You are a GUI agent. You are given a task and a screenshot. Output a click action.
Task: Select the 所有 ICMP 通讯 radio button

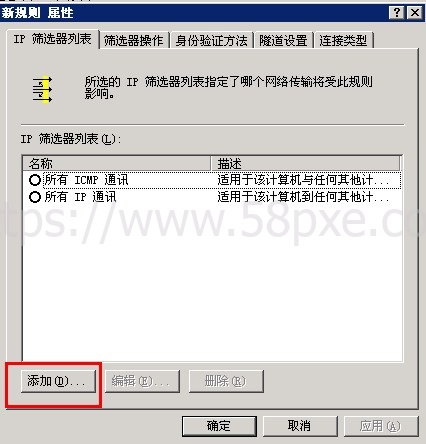tap(35, 180)
